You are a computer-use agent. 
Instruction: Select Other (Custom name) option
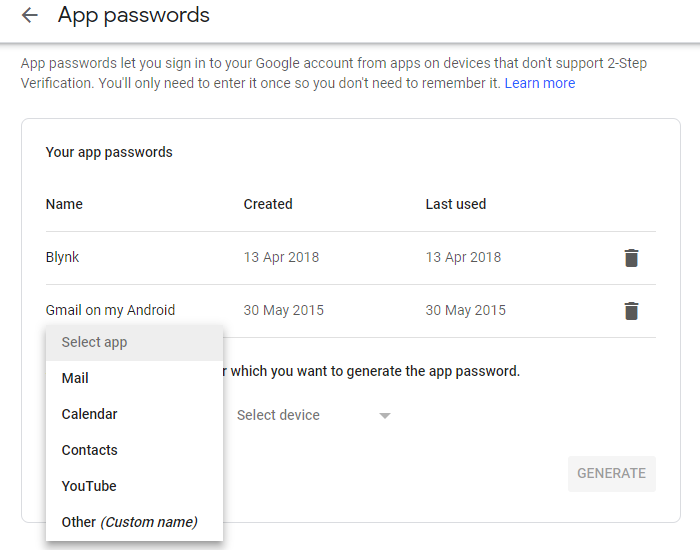point(129,522)
